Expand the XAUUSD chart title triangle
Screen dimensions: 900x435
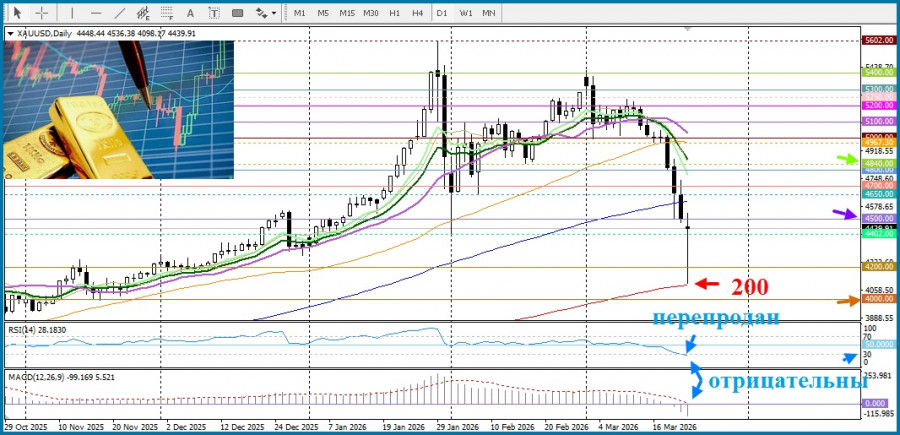coord(11,34)
